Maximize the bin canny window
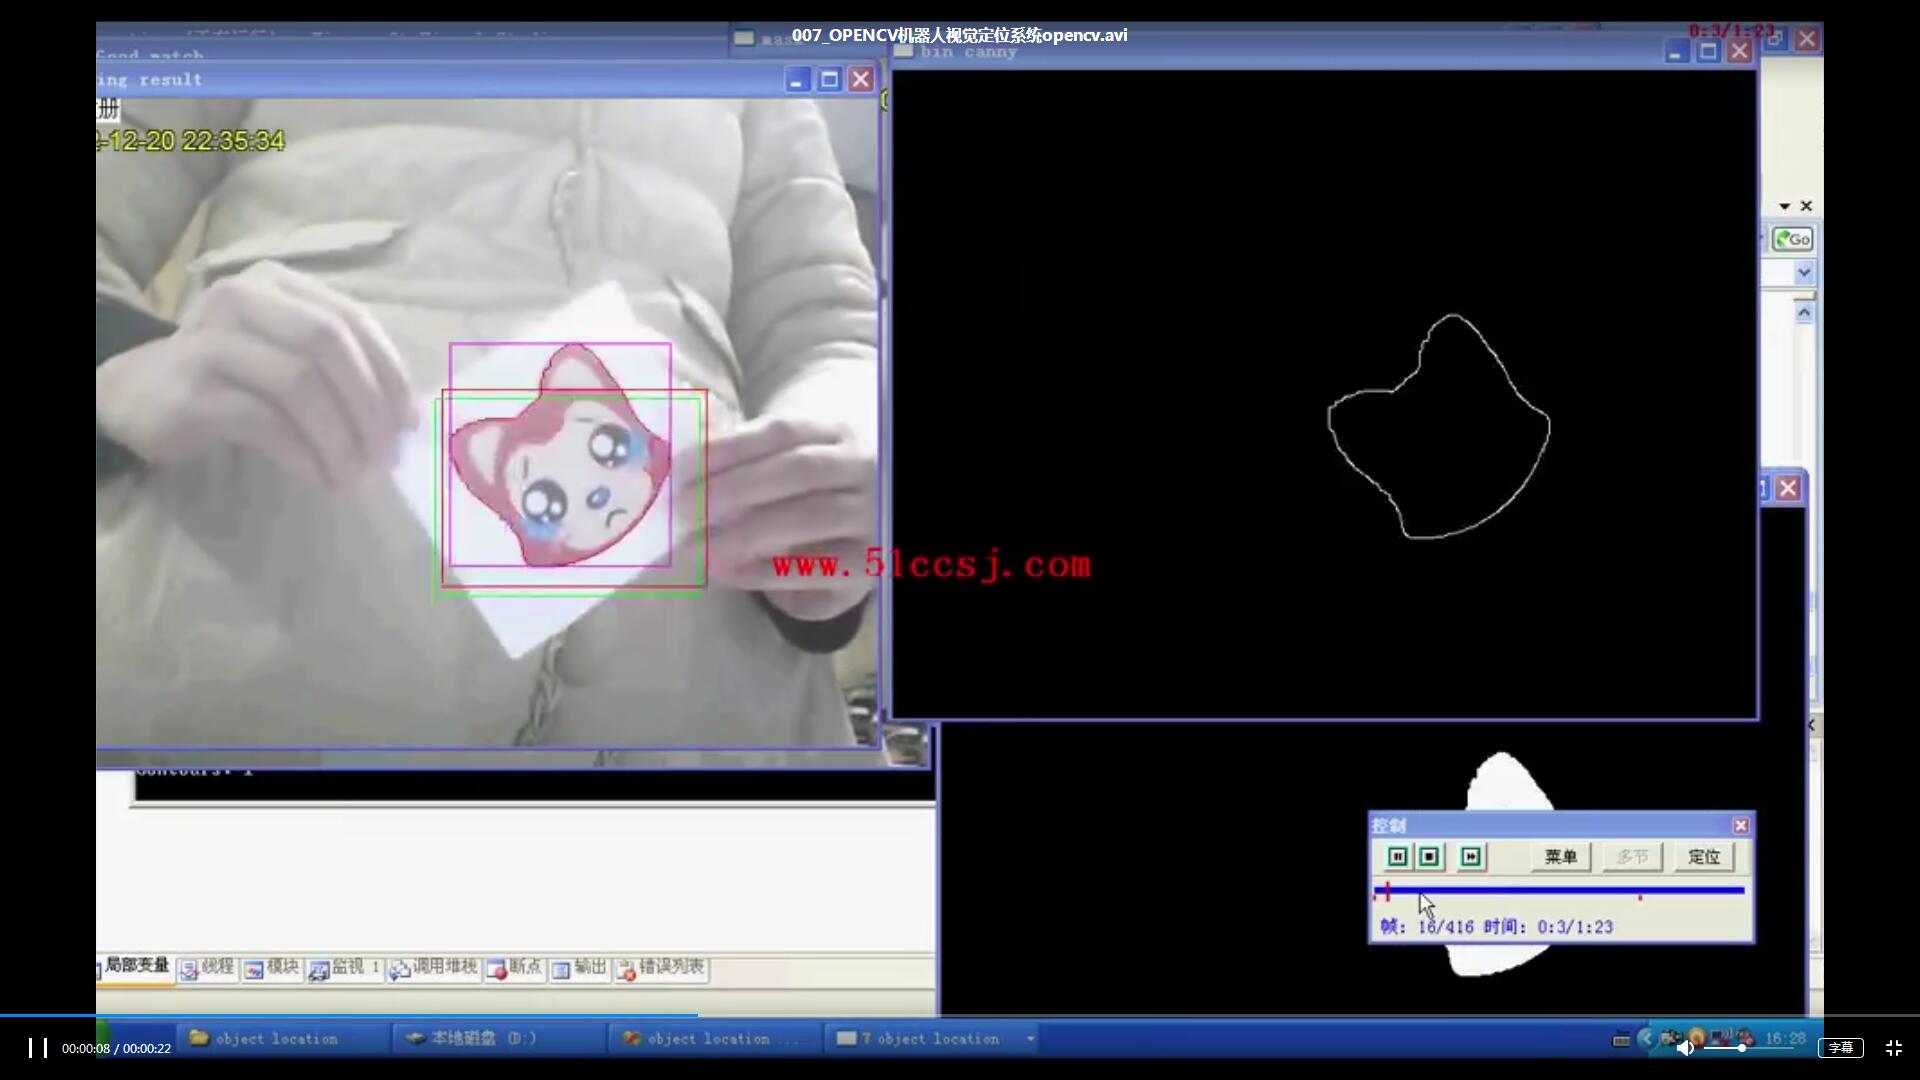 click(x=1708, y=52)
